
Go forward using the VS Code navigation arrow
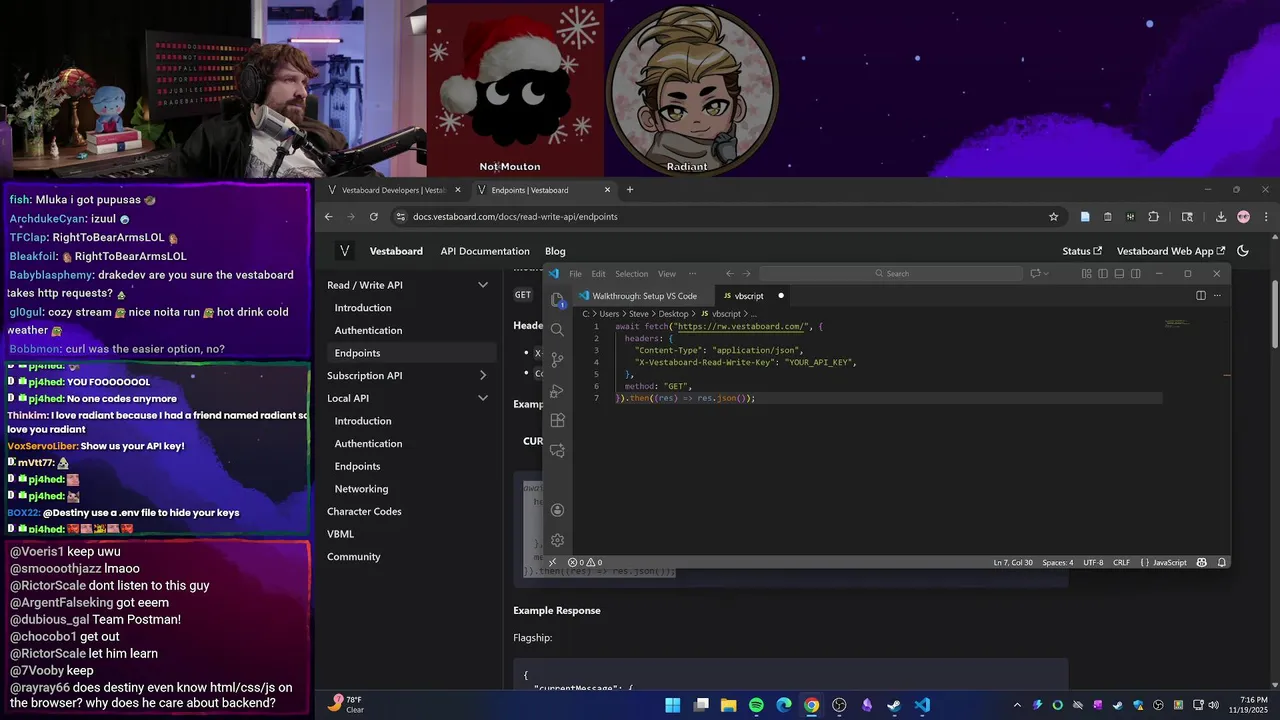coord(746,273)
